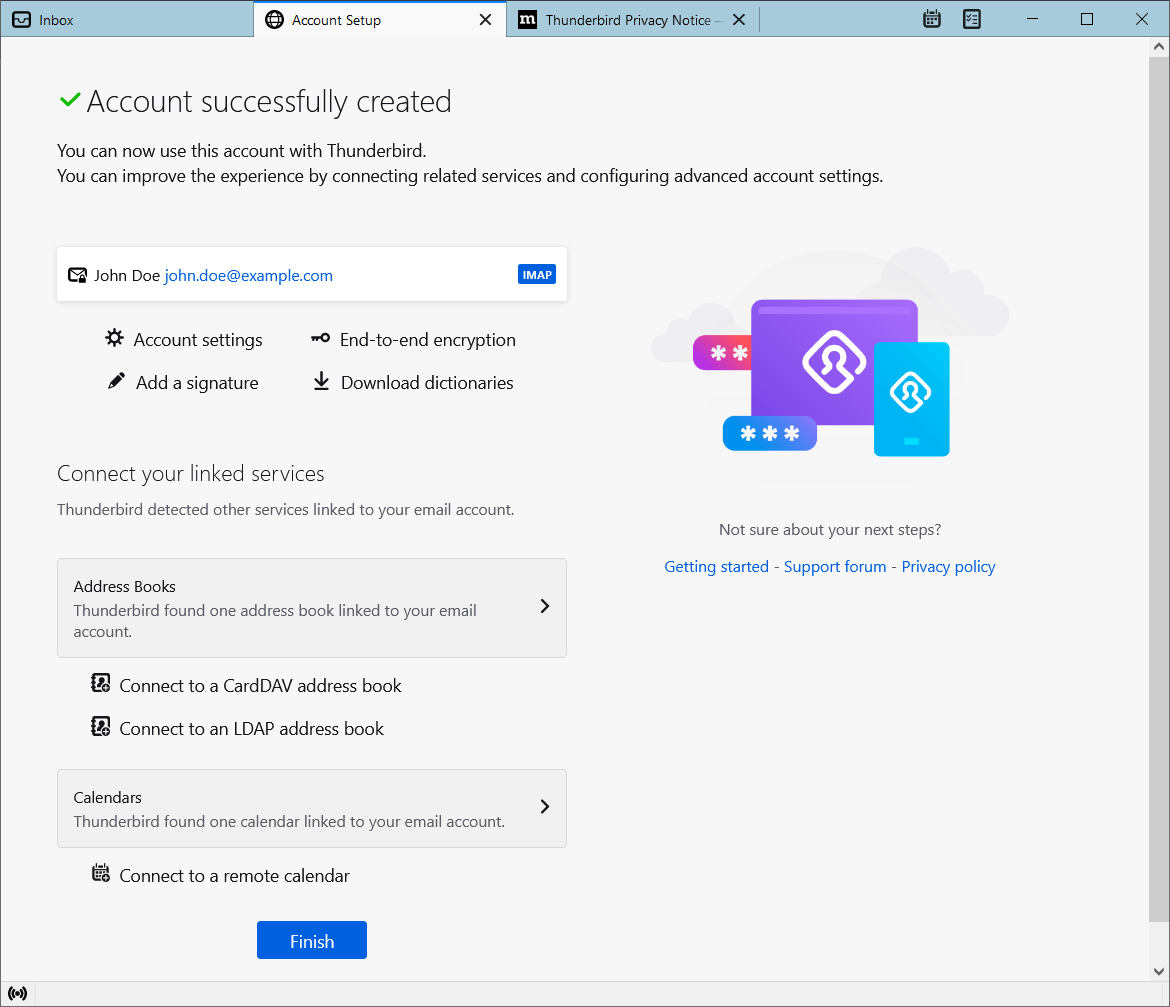Close the Account Setup tab
The image size is (1170, 1007).
[x=485, y=20]
